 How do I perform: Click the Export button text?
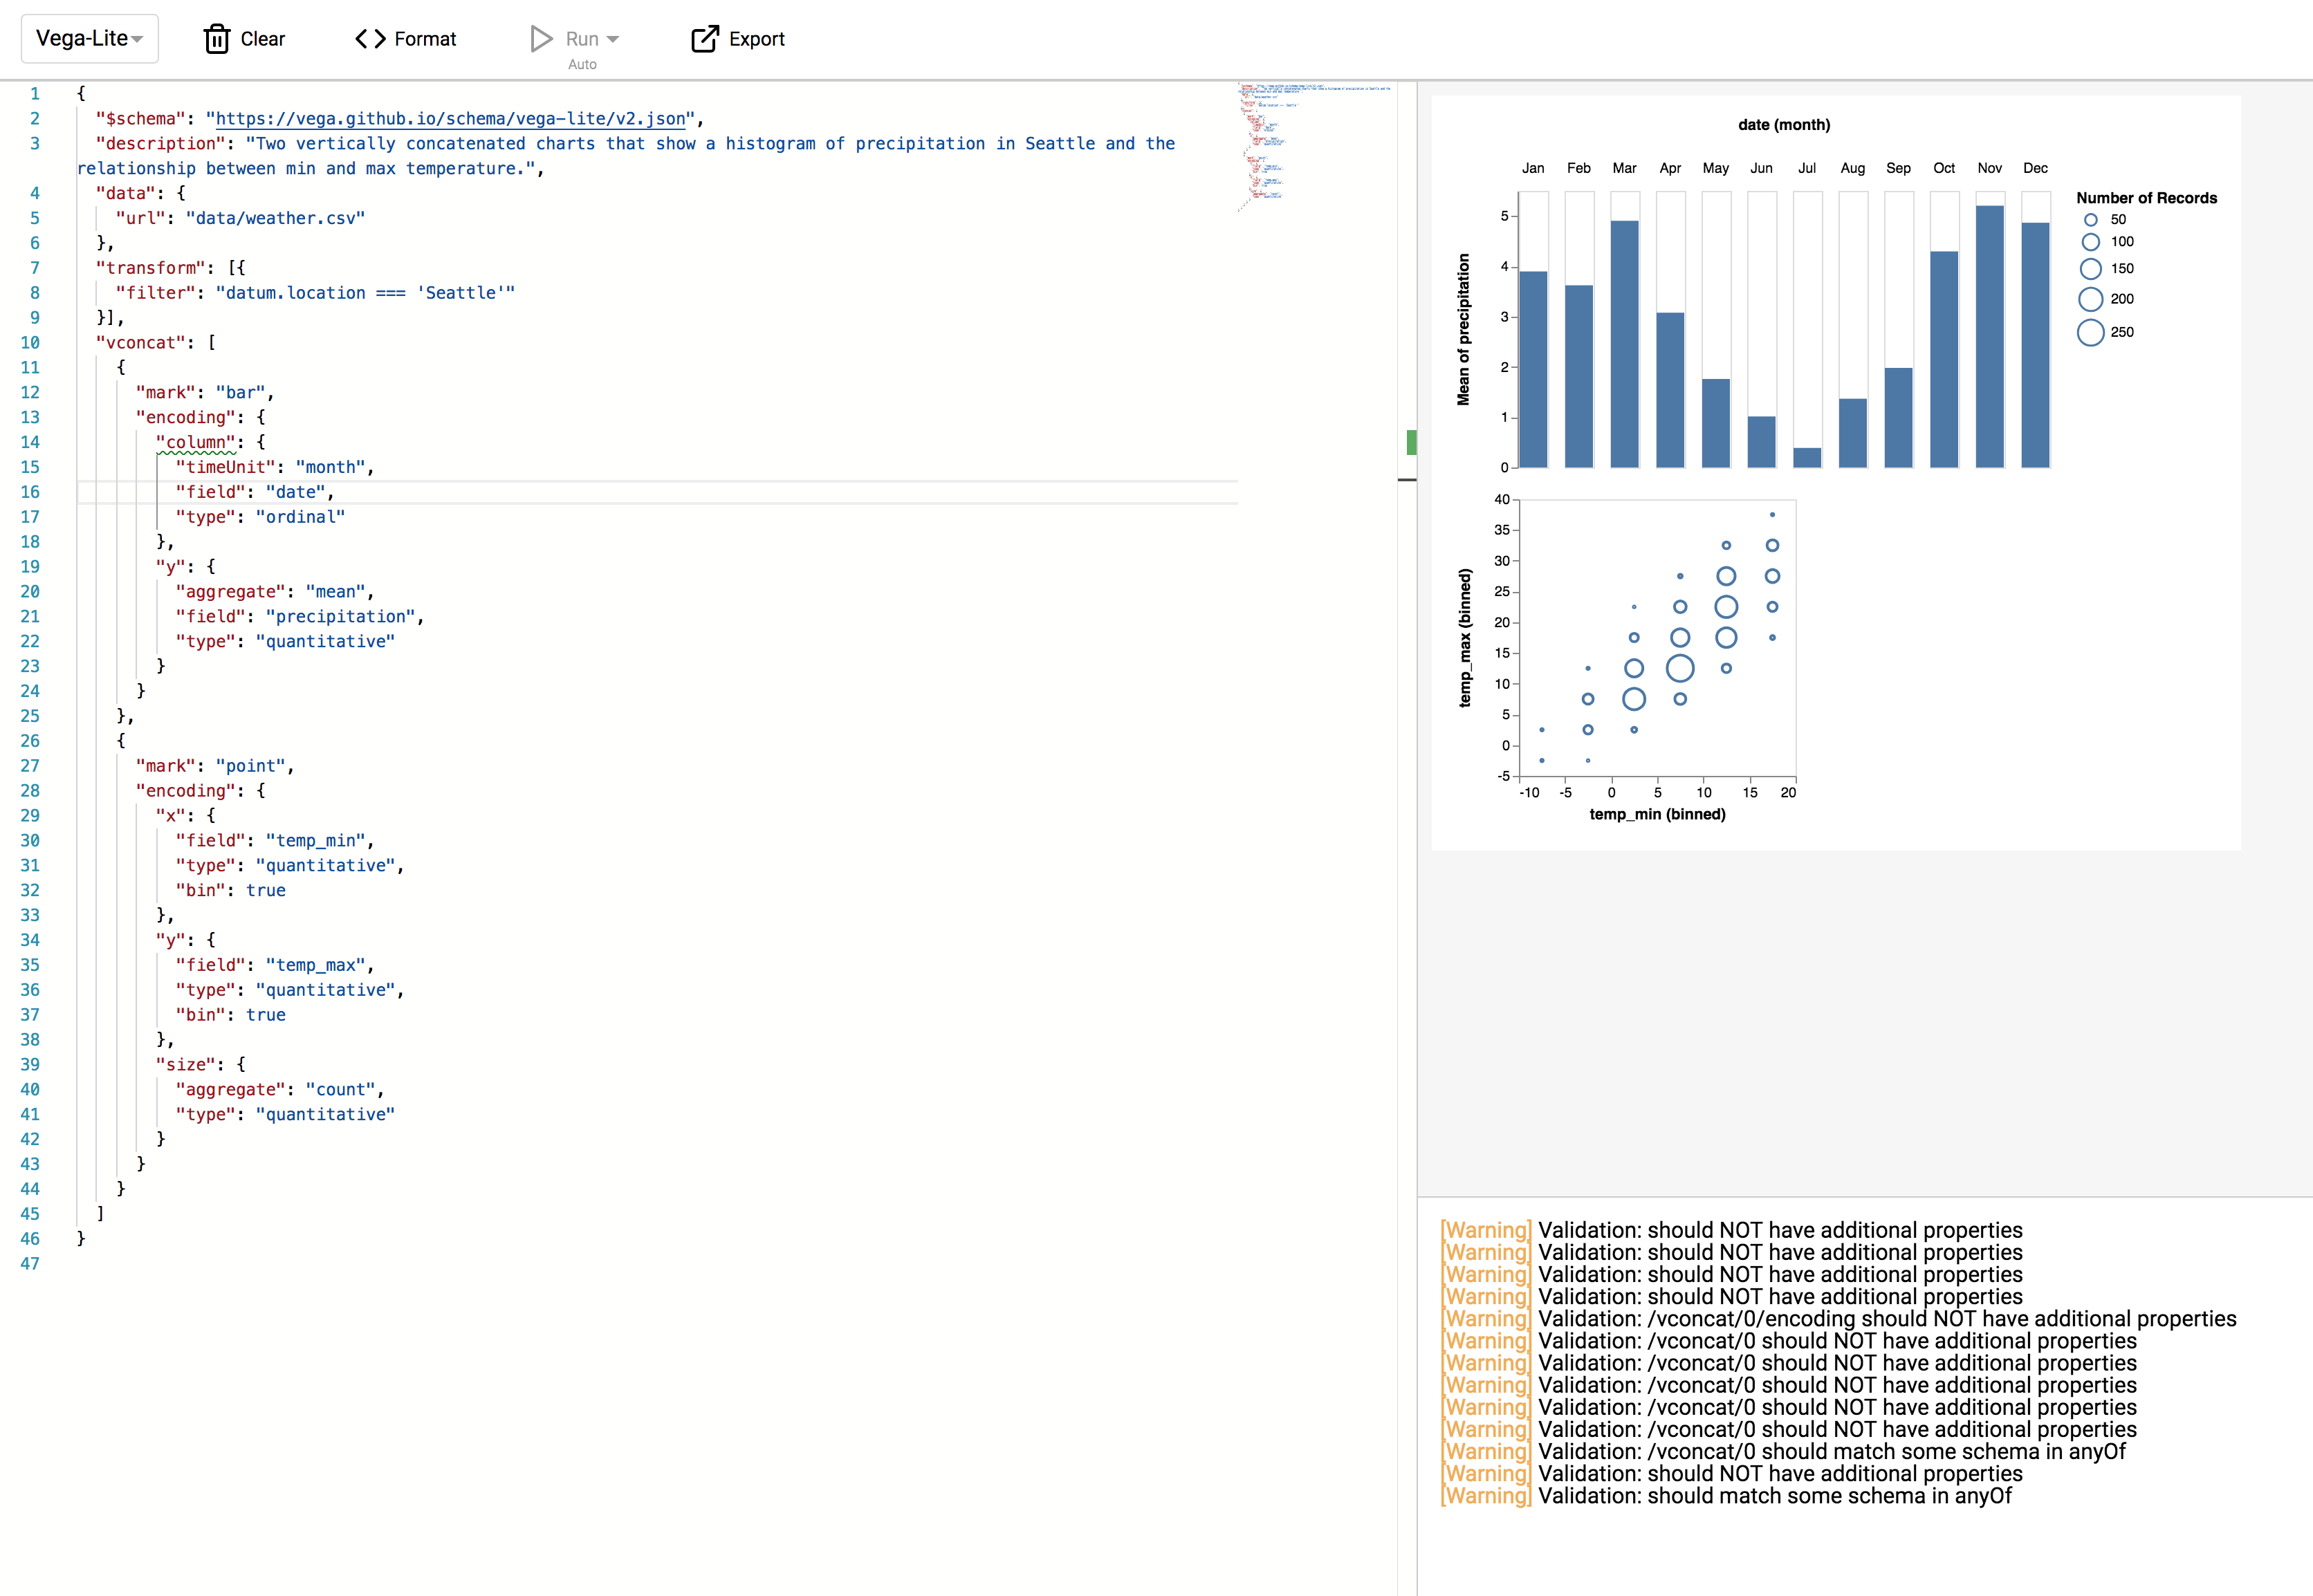(757, 38)
